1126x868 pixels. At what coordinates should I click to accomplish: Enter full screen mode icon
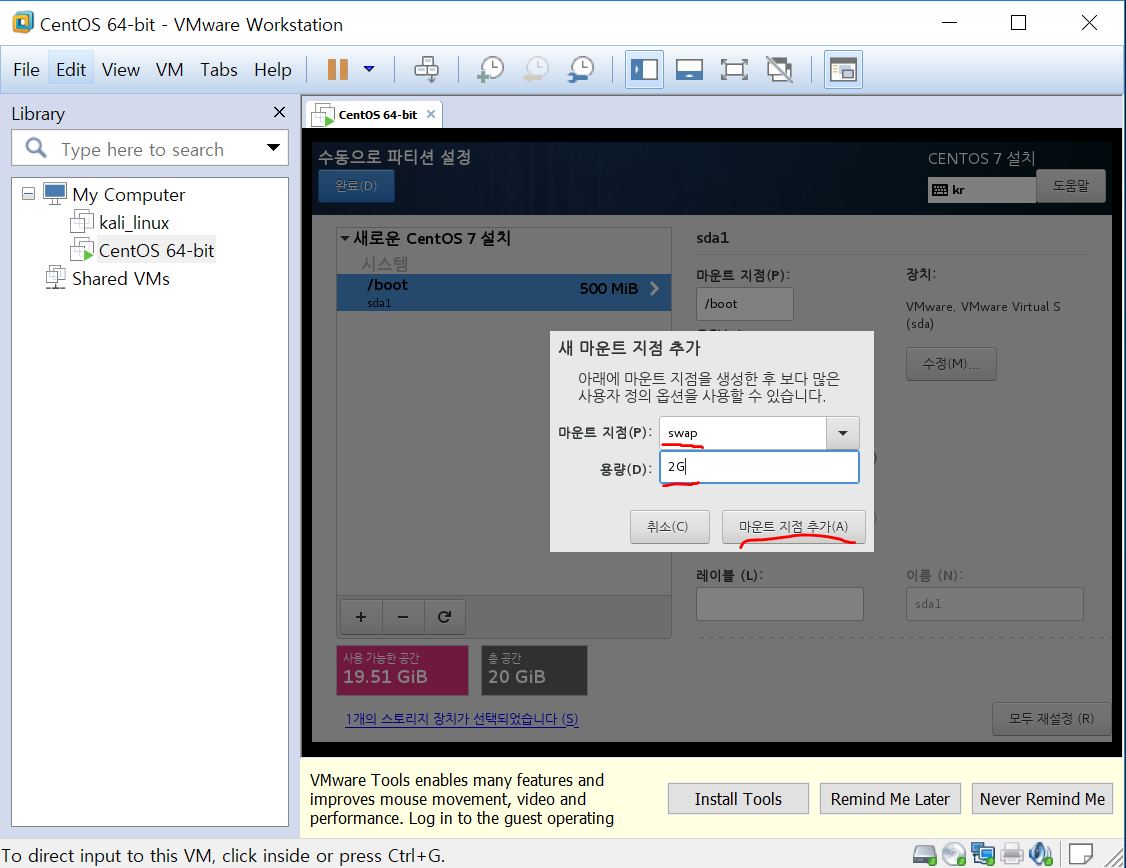pyautogui.click(x=734, y=70)
